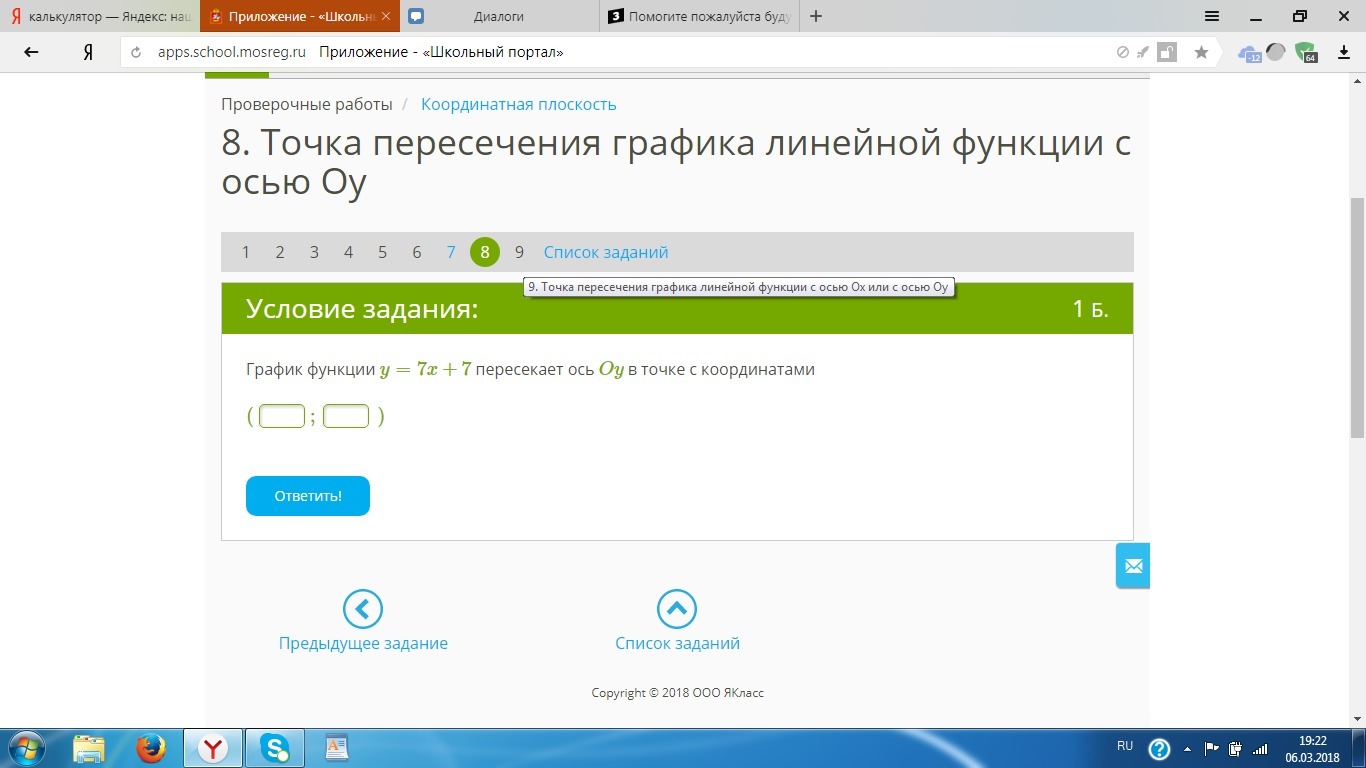Open the weather cloud extension showing -12
Screen dimensions: 1366x768
click(1250, 53)
